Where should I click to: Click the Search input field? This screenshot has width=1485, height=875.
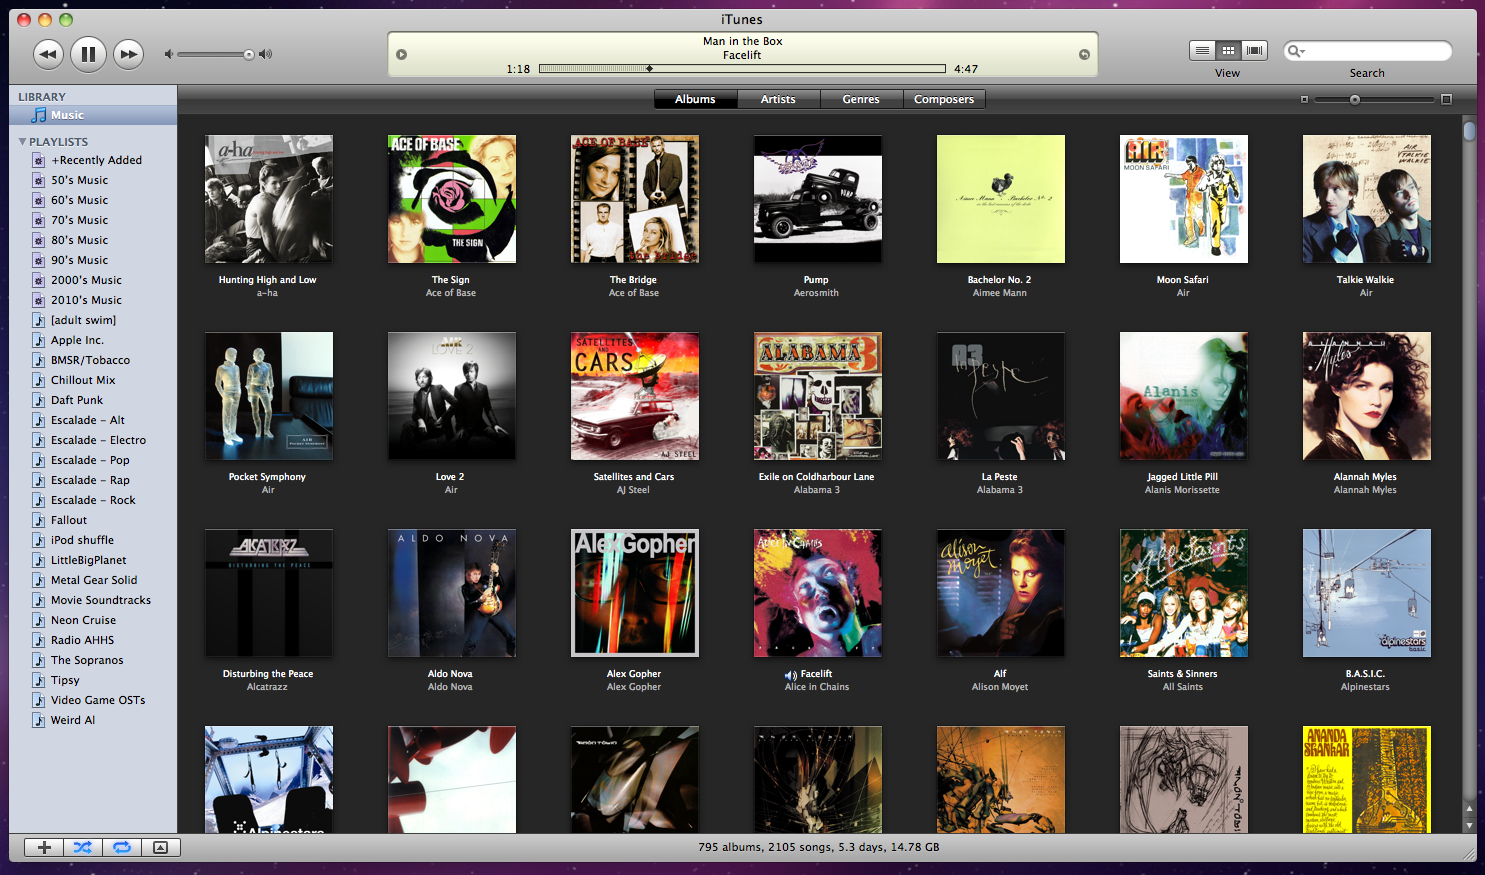1367,51
